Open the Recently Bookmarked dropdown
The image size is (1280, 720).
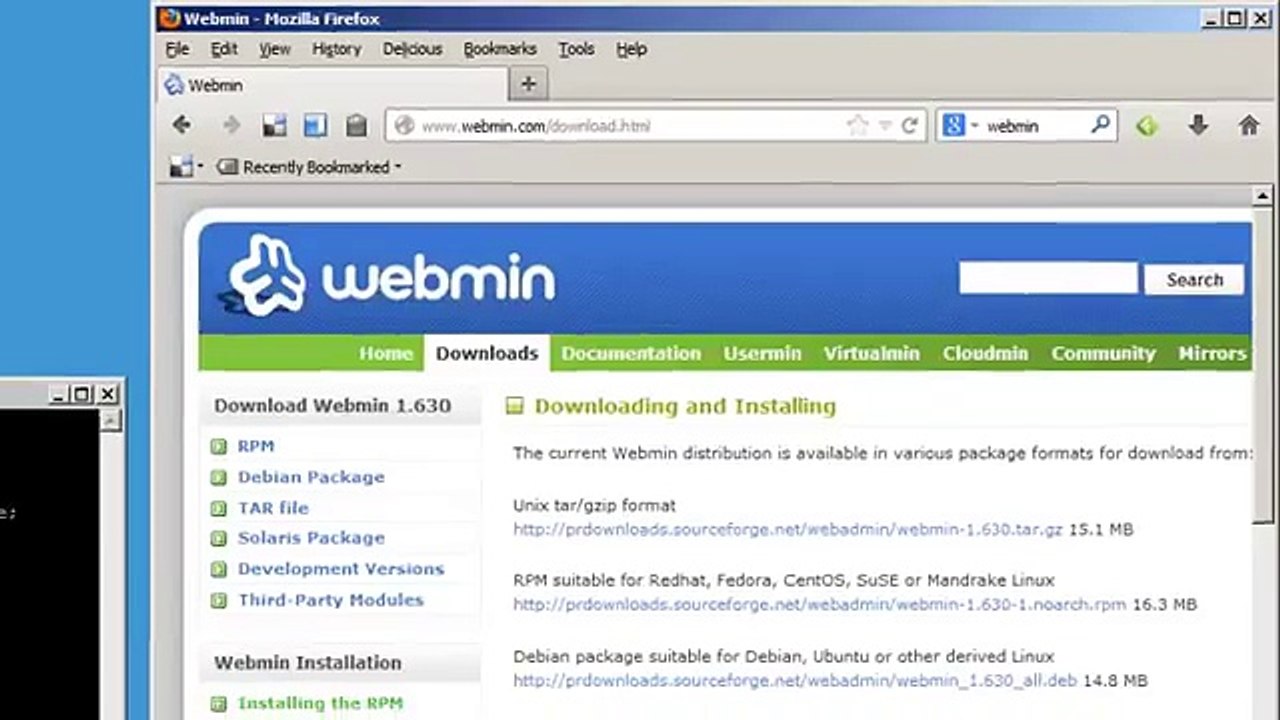coord(308,167)
